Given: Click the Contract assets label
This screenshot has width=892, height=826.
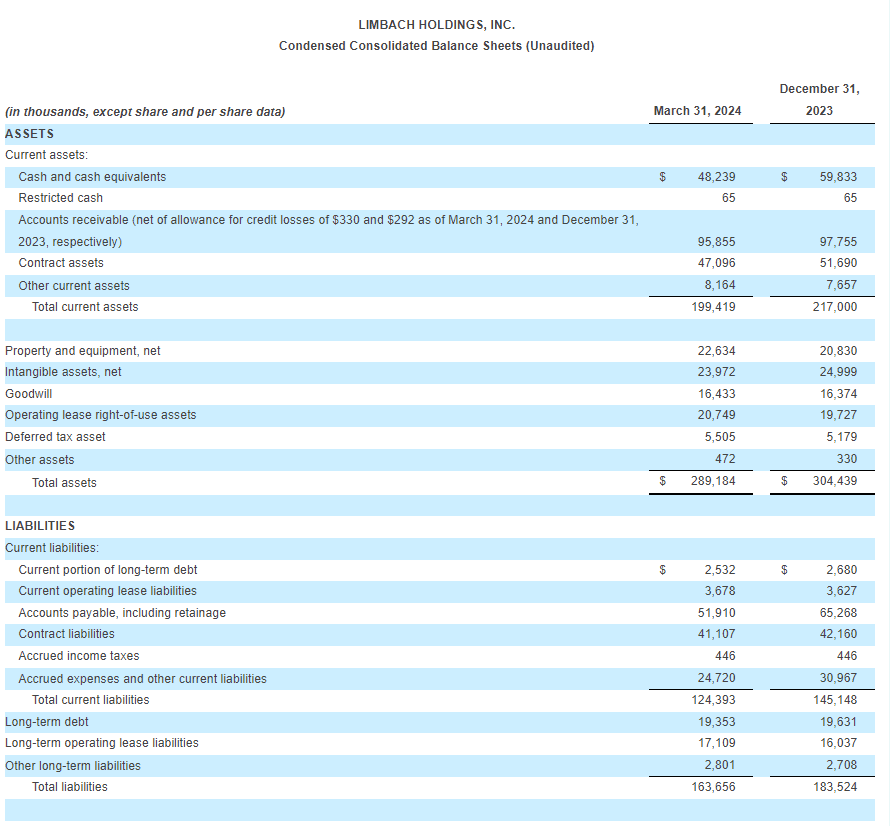Looking at the screenshot, I should click(x=61, y=263).
